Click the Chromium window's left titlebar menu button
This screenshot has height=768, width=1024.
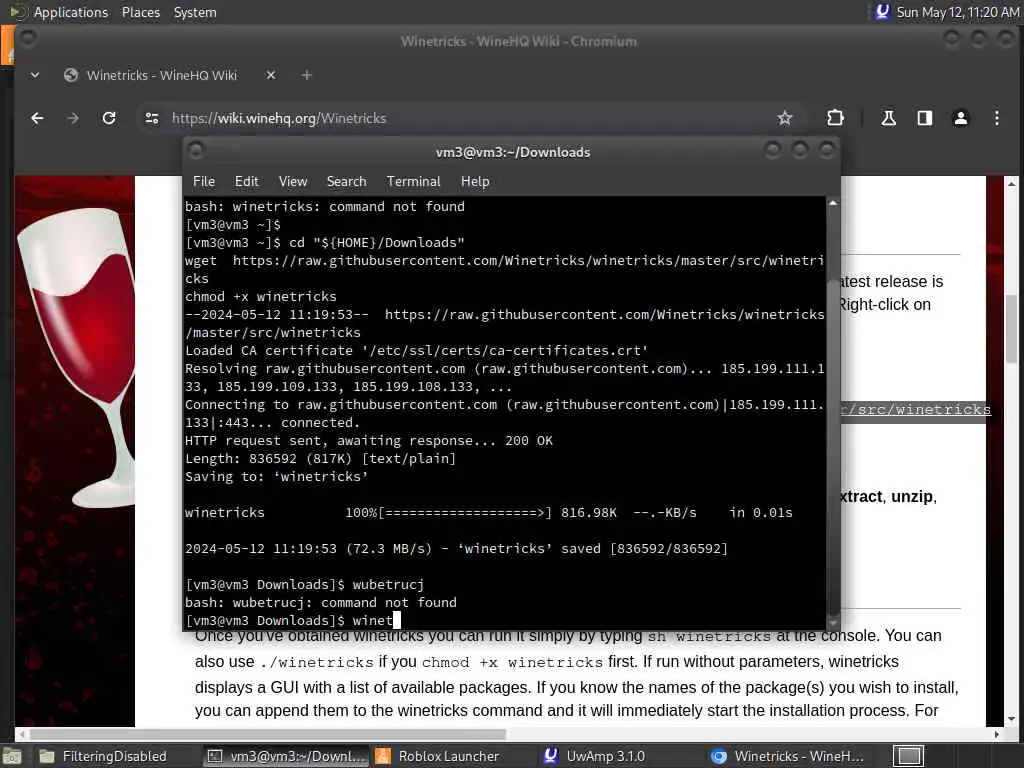coord(27,39)
